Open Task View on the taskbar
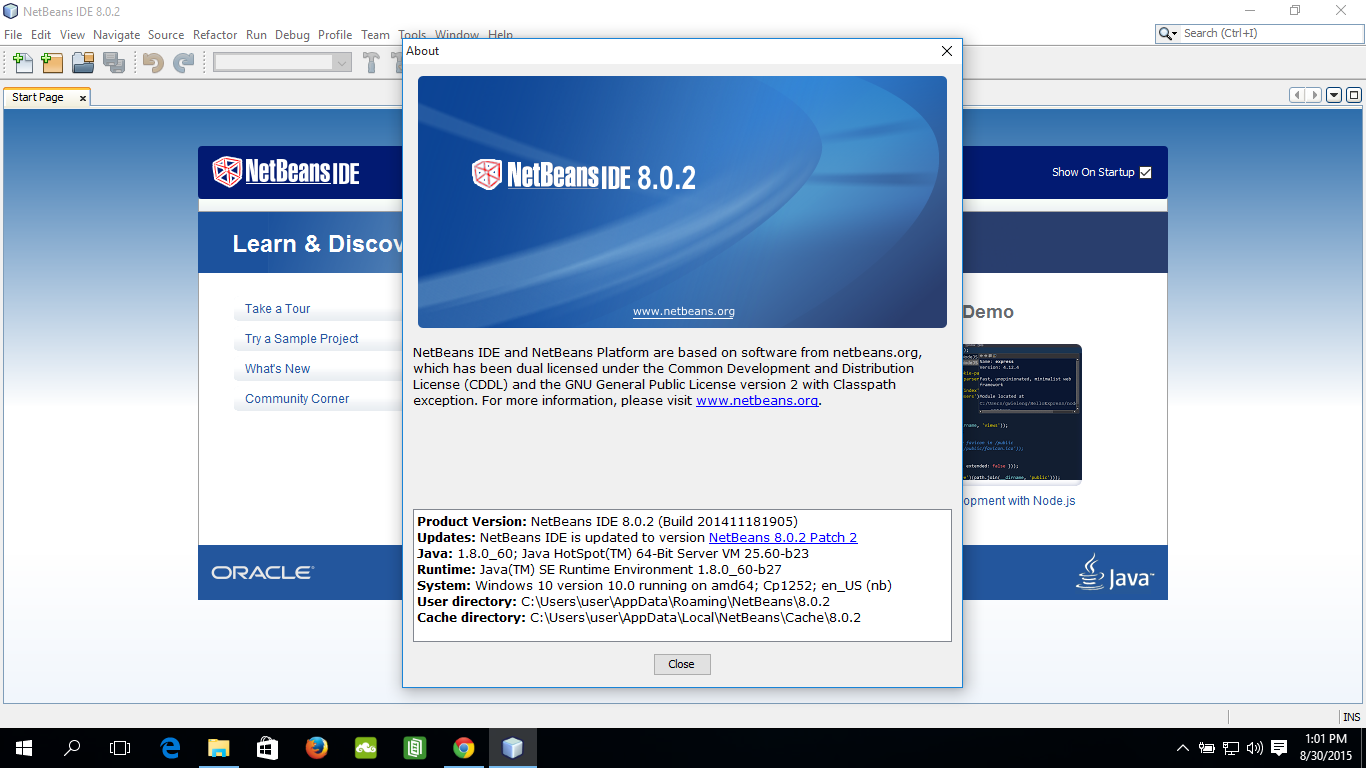The image size is (1366, 768). click(x=120, y=747)
